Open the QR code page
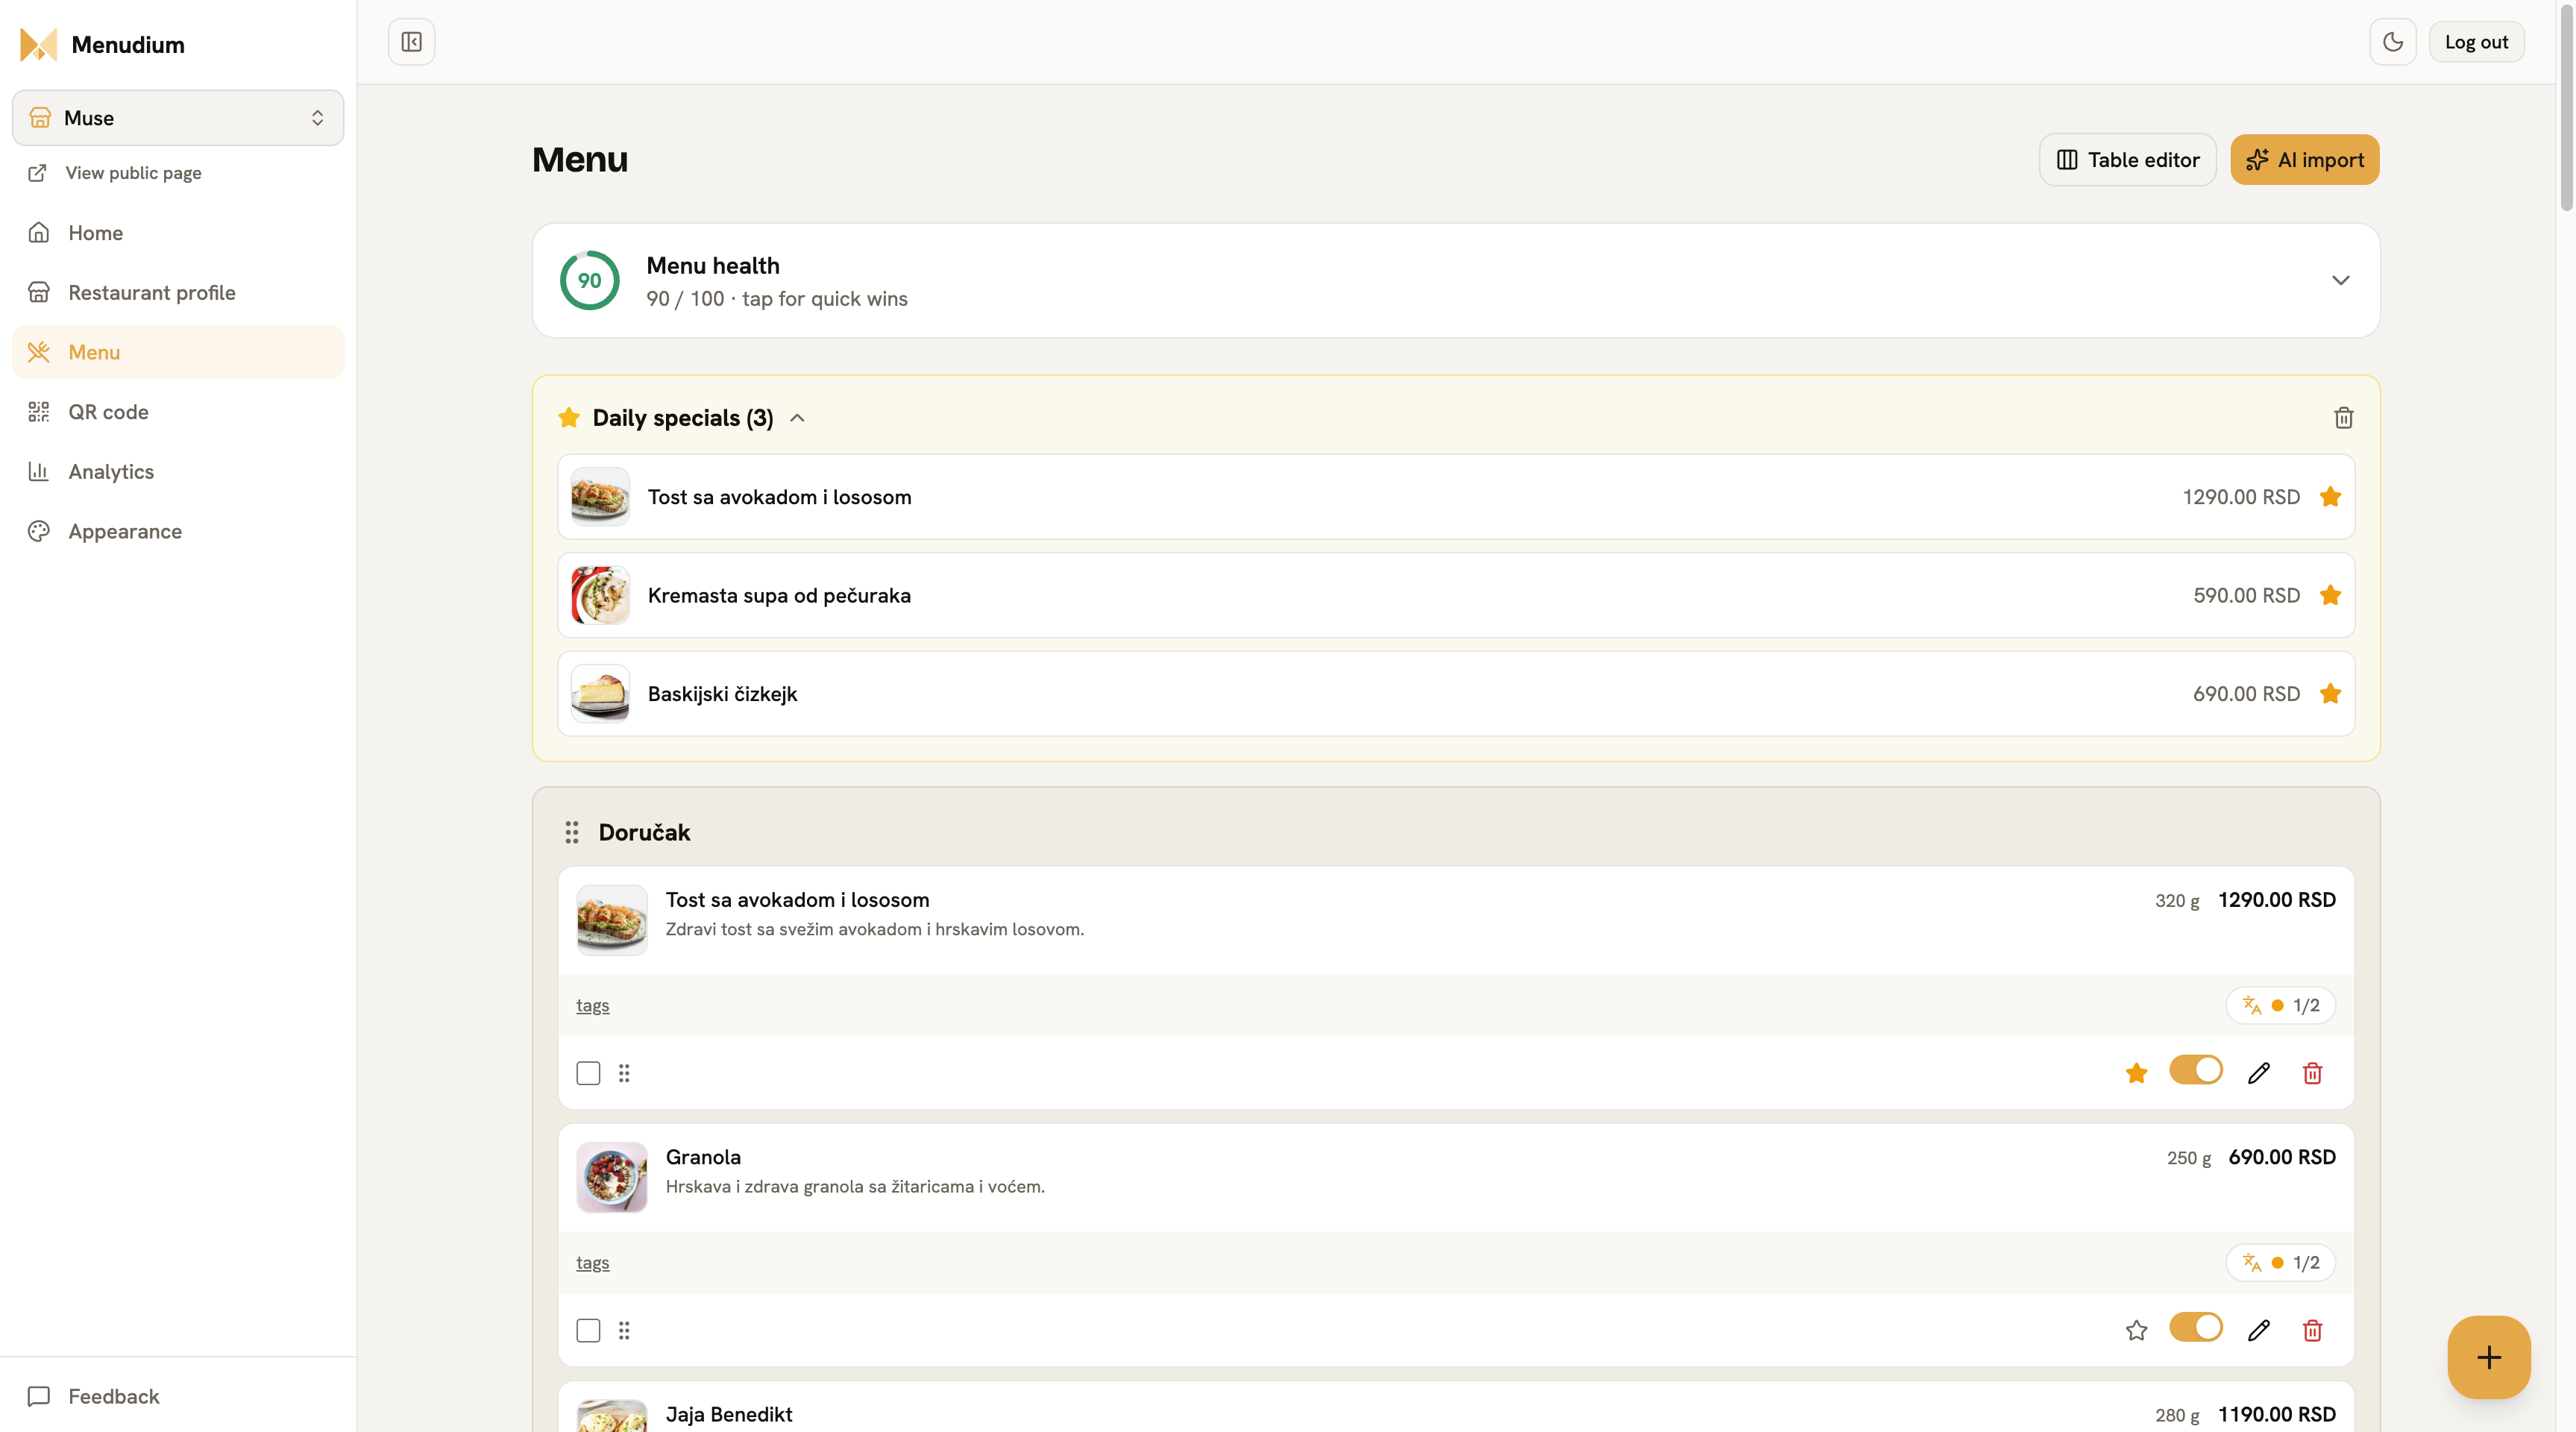The width and height of the screenshot is (2576, 1432). point(108,412)
